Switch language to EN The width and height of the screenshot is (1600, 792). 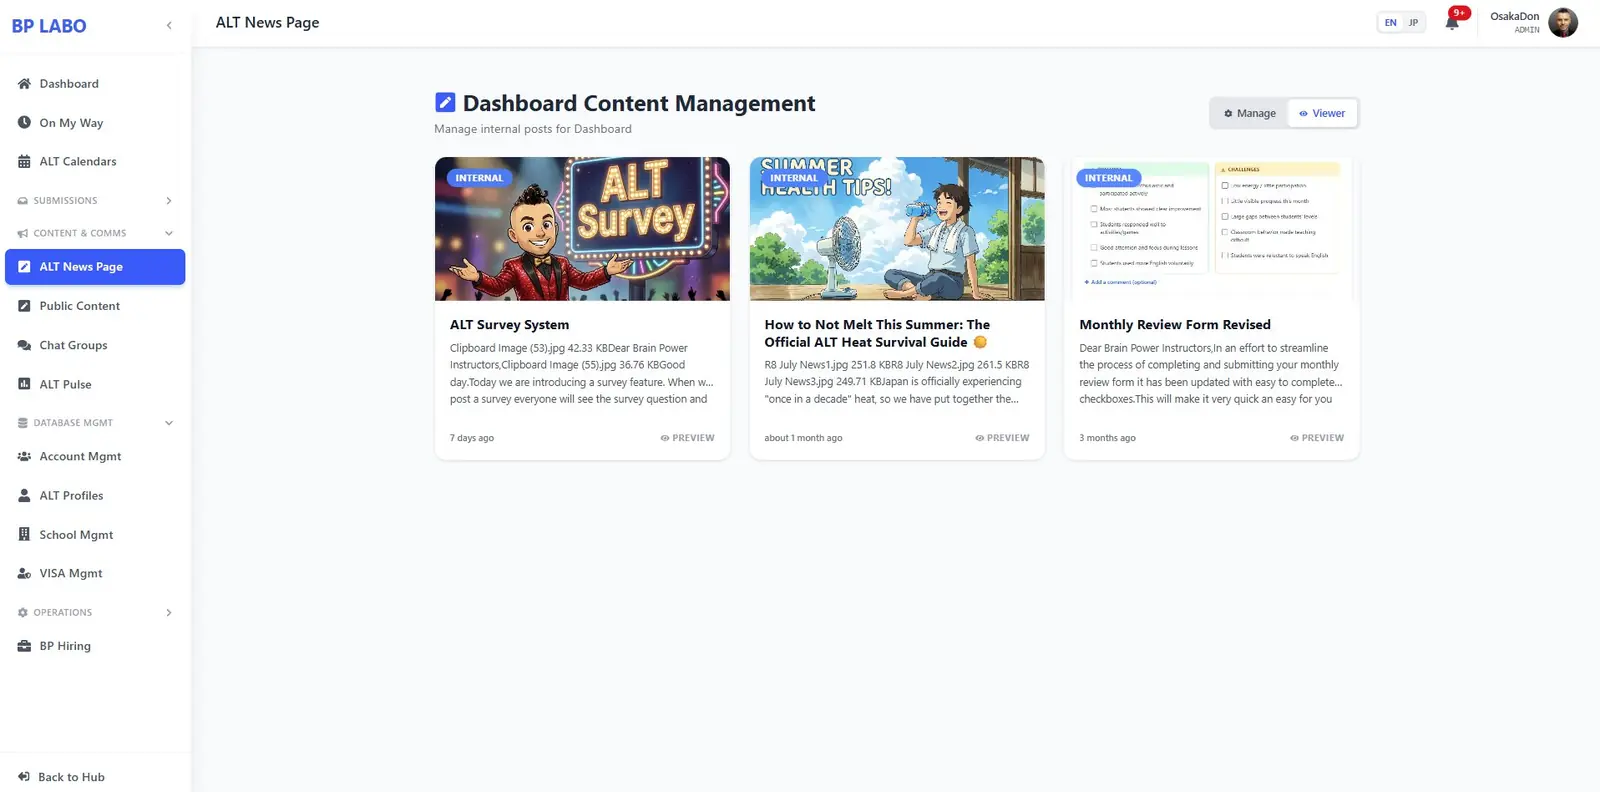1390,23
